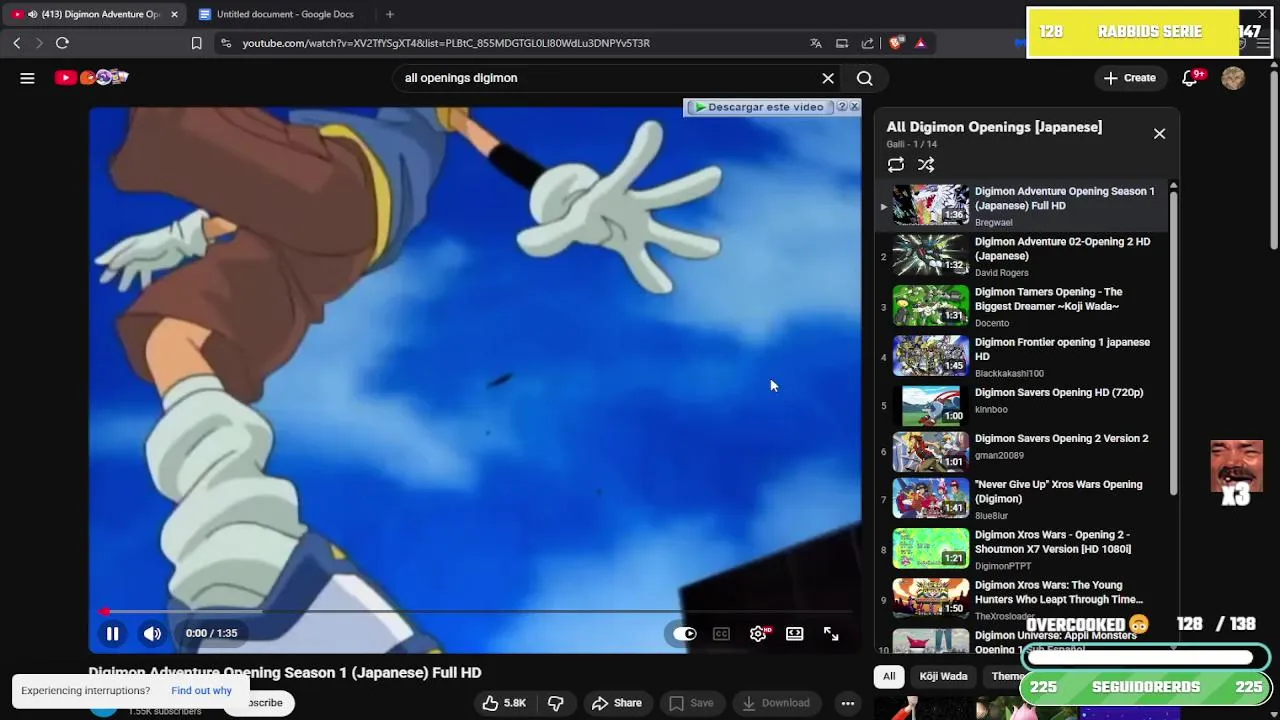Close the Descargar este video overlay
Viewport: 1280px width, 720px height.
click(x=854, y=107)
